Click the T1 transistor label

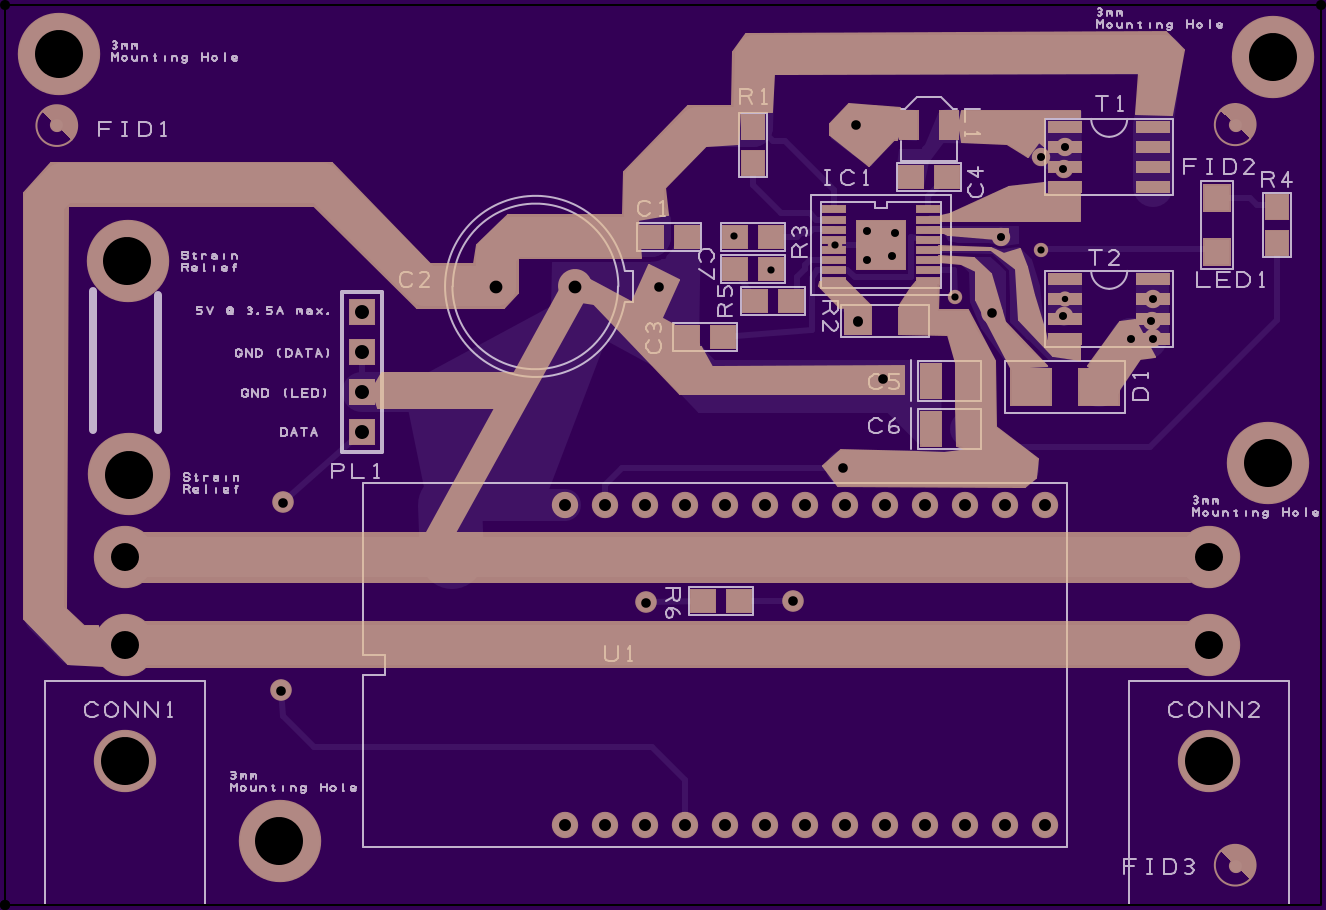(1110, 104)
